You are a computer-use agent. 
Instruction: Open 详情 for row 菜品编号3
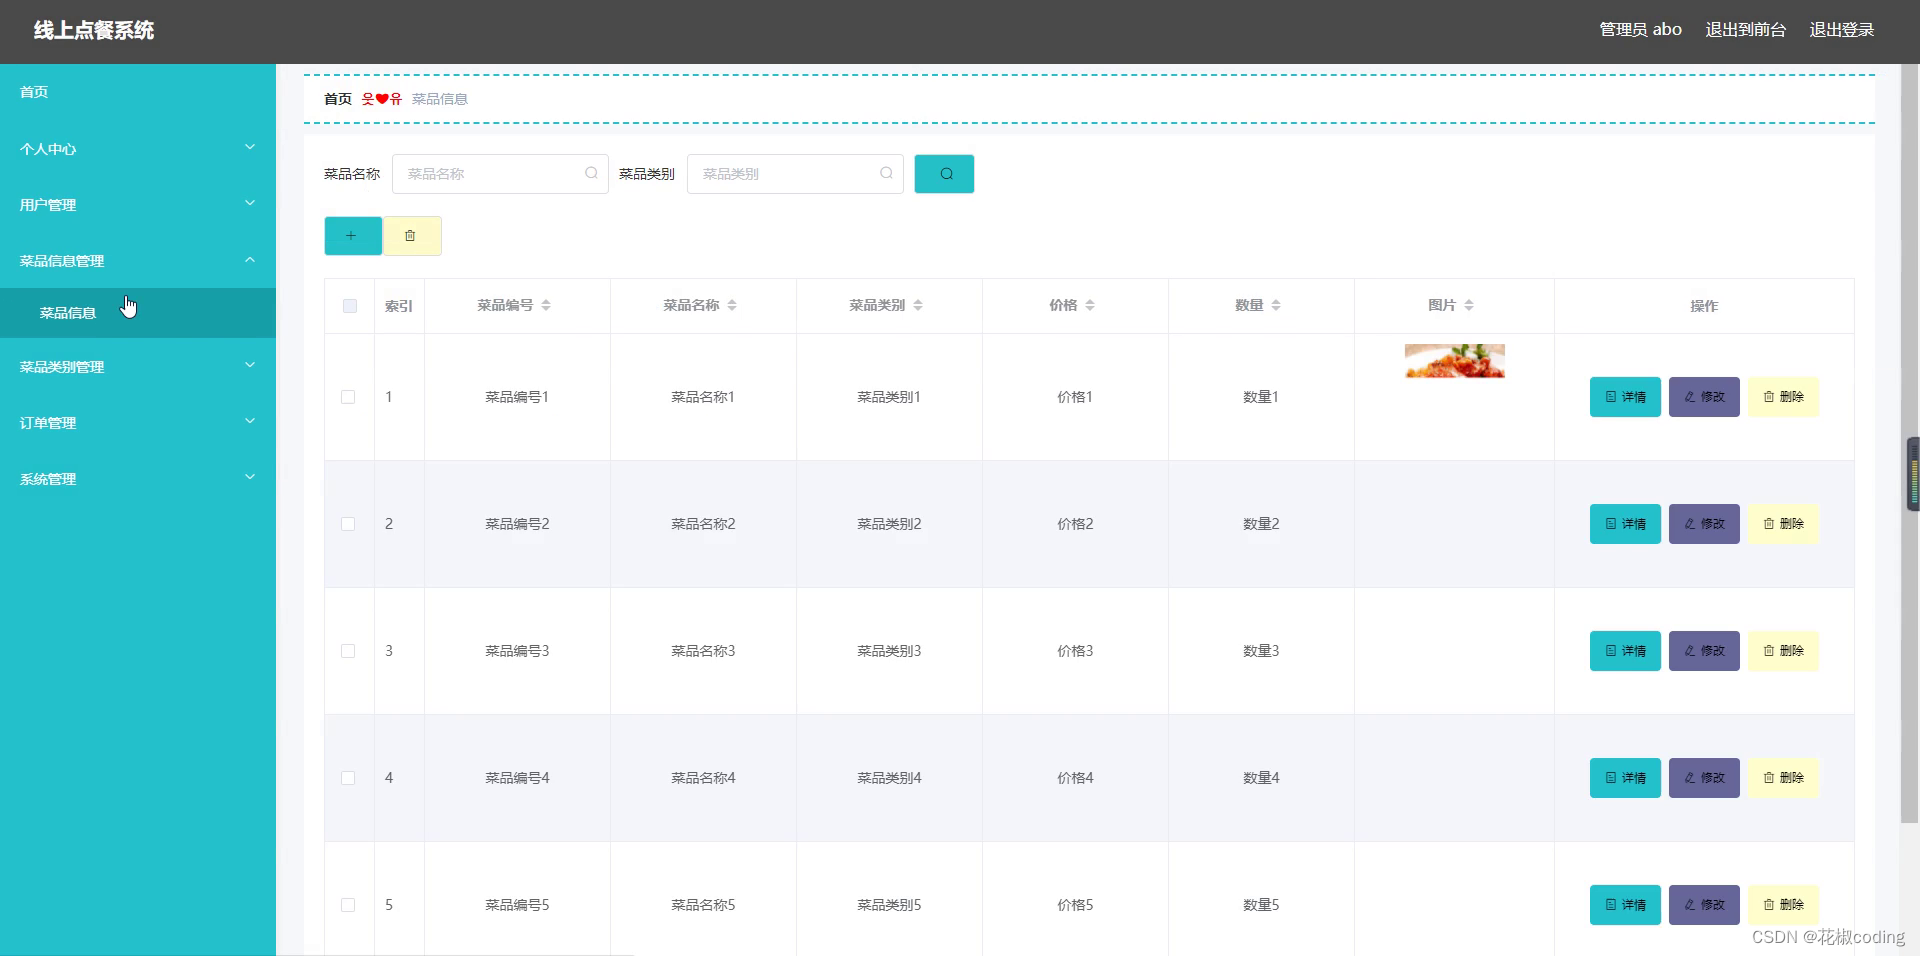[x=1625, y=651]
